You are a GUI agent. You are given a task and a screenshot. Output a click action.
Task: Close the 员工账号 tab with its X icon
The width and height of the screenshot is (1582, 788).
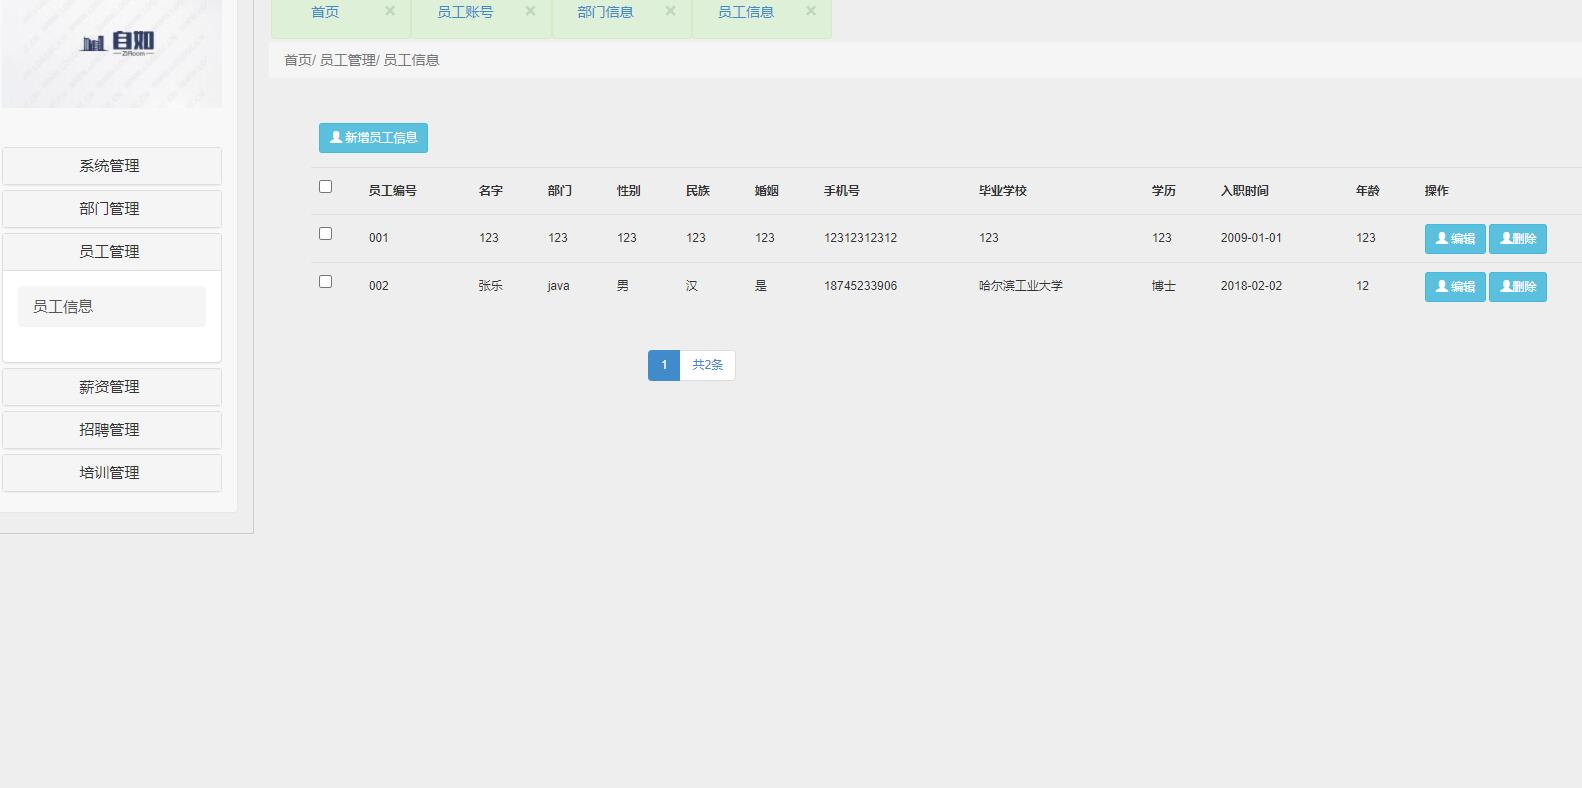click(x=530, y=11)
